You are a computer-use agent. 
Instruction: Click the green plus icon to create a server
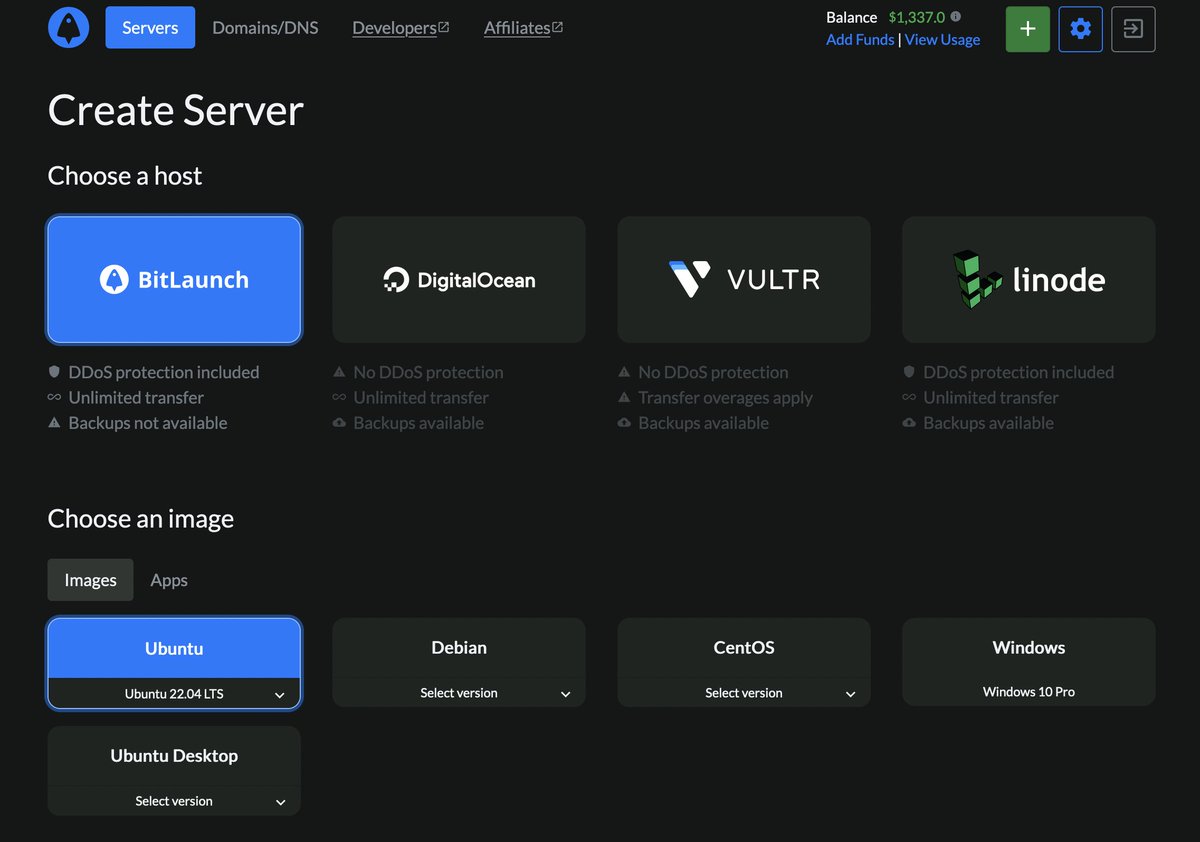[1027, 29]
